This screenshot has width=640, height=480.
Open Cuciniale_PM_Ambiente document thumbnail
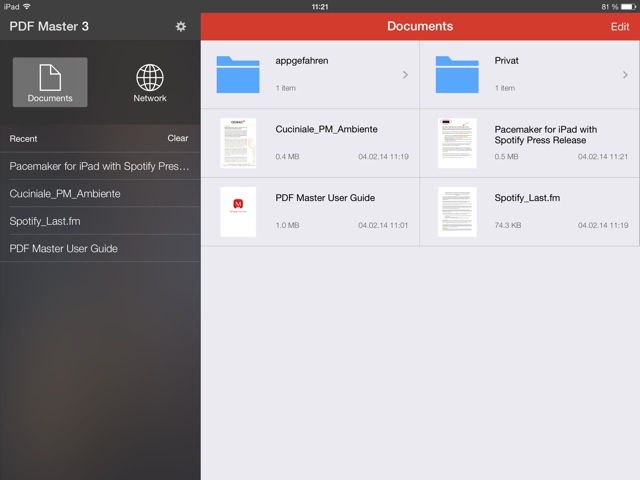(x=238, y=143)
